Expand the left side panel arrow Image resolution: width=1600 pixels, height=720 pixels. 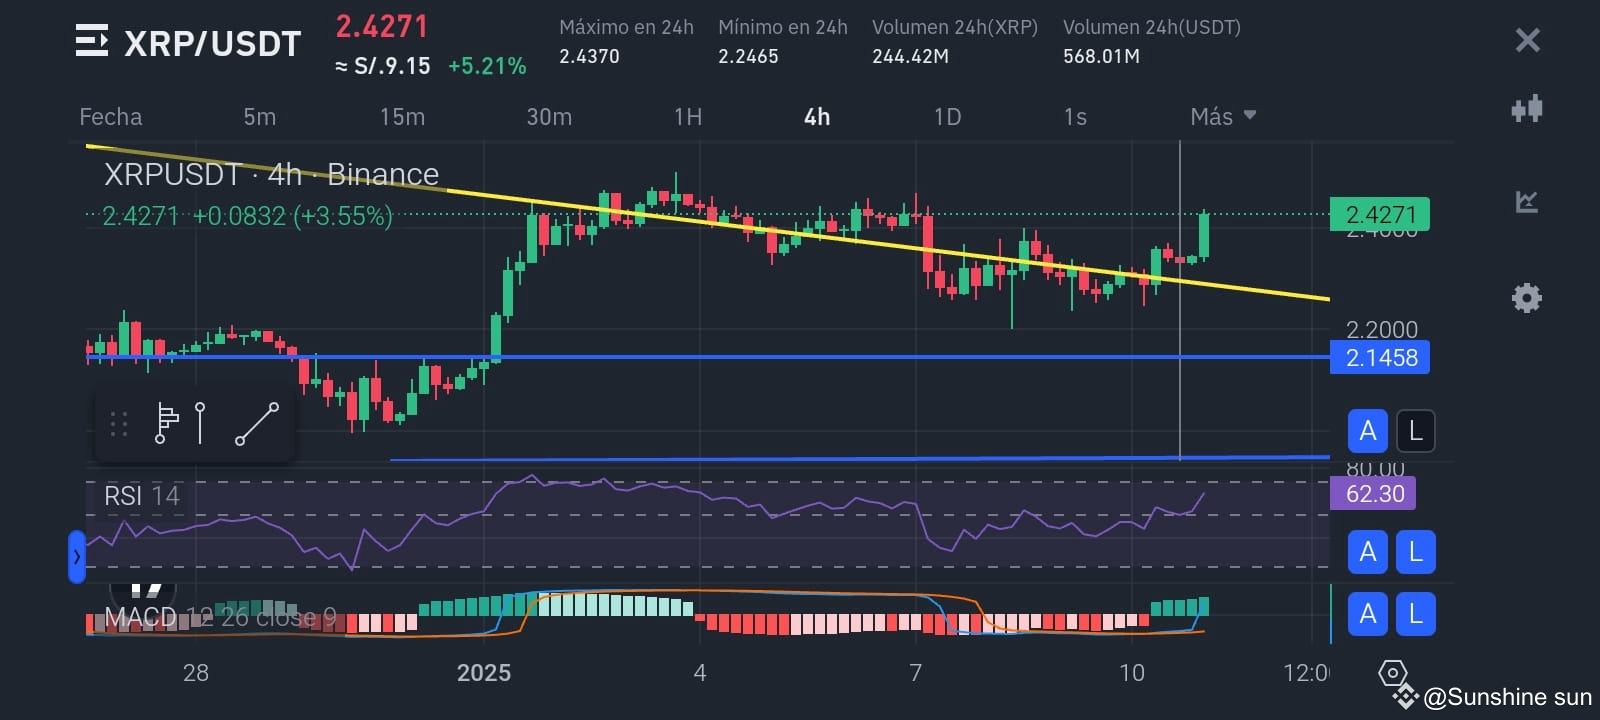[77, 557]
